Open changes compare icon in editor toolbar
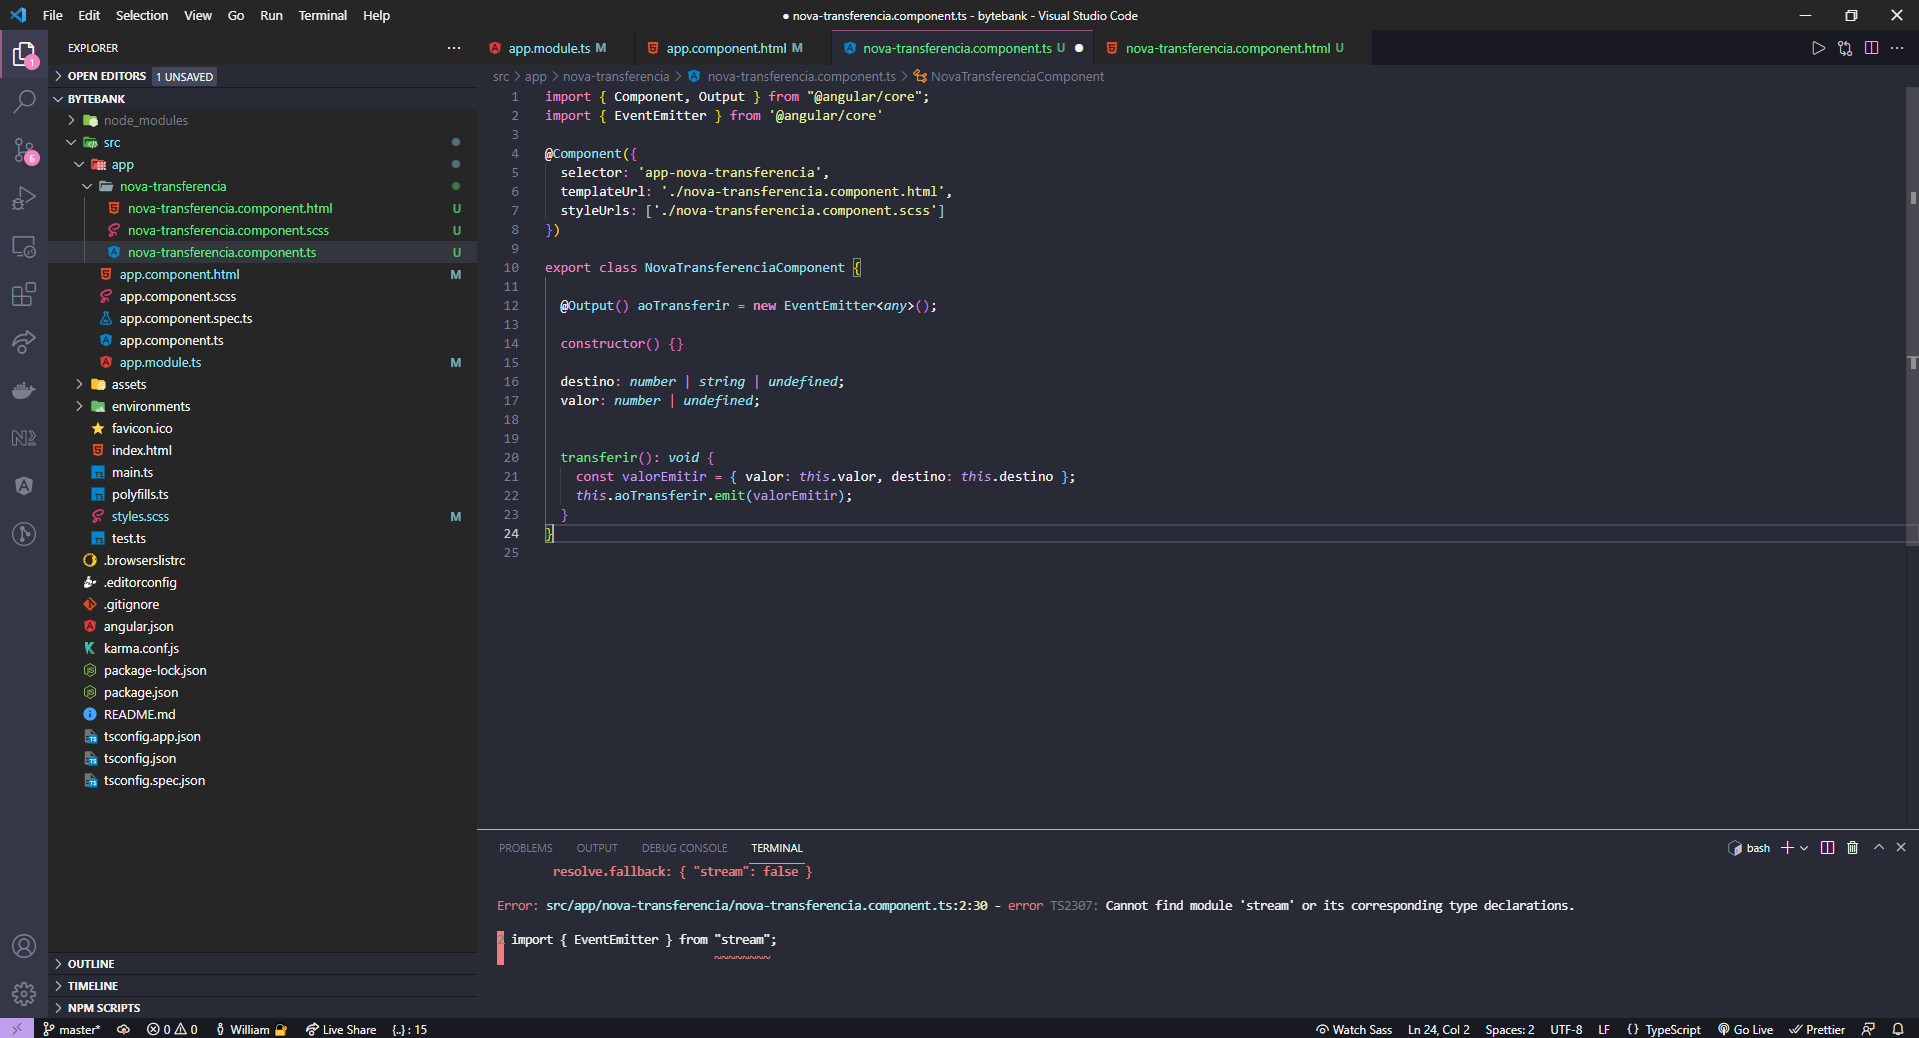This screenshot has width=1919, height=1038. (1845, 48)
